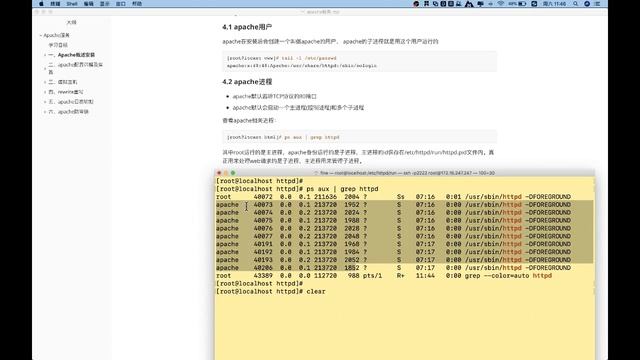Viewport: 640px width, 360px height.
Task: Collapse the Apache服务 root outline node
Action: (41, 36)
